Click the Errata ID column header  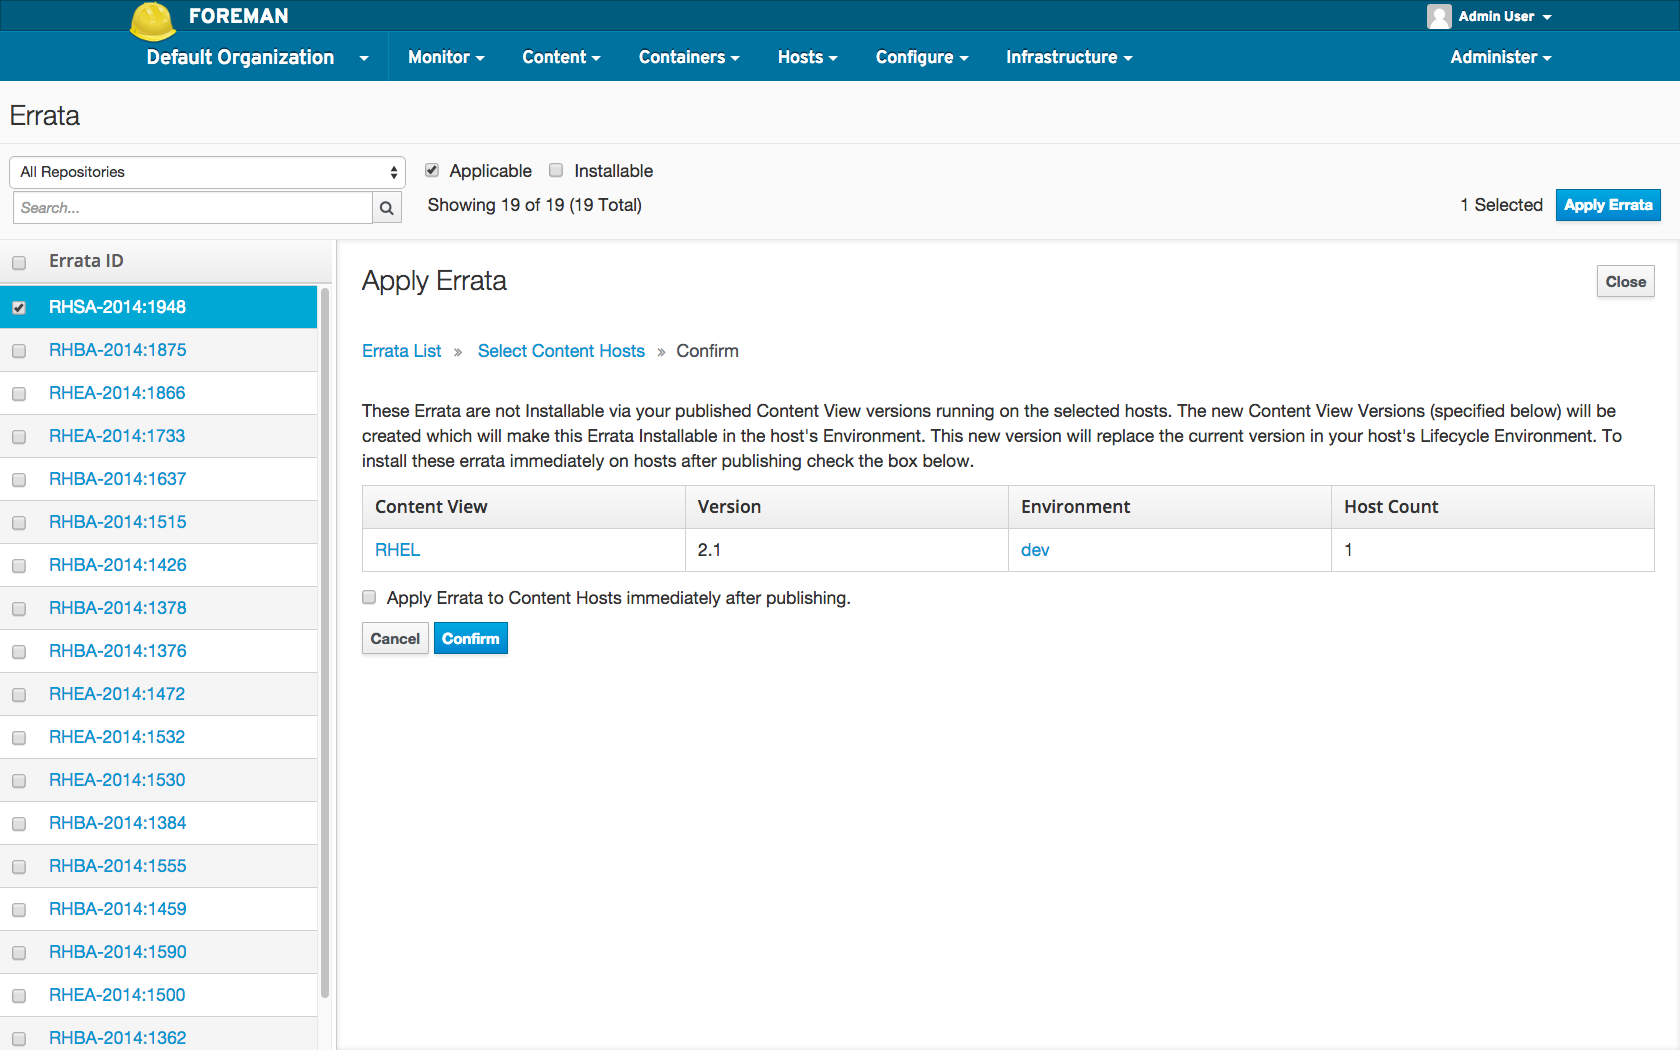click(86, 261)
